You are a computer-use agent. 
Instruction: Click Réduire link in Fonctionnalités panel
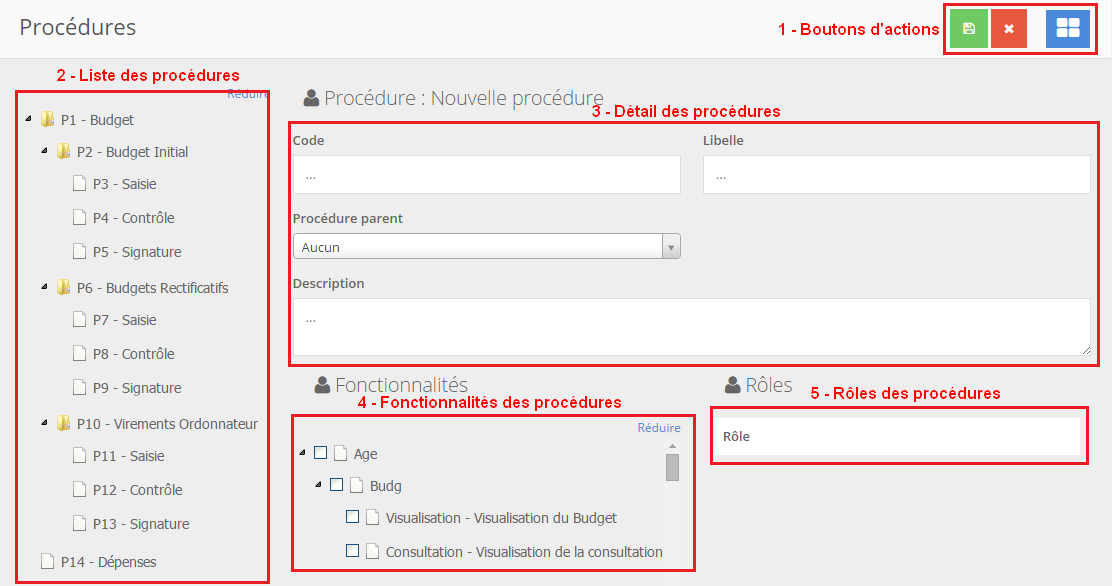point(658,428)
